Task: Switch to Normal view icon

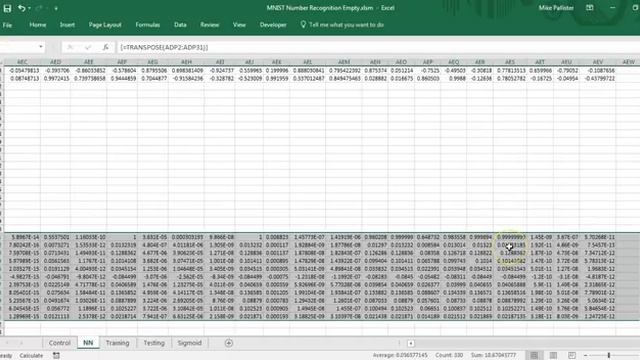Action: (534, 356)
